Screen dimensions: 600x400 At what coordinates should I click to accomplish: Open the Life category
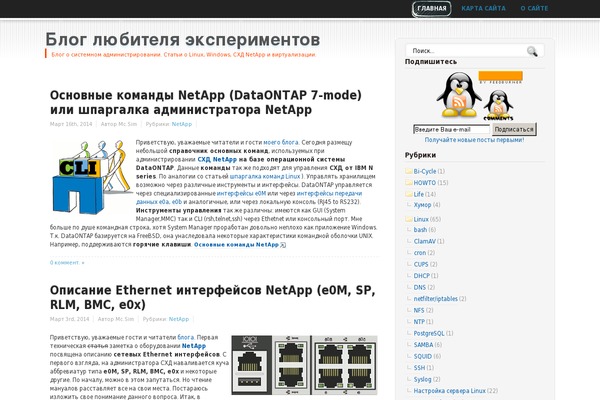coord(419,194)
